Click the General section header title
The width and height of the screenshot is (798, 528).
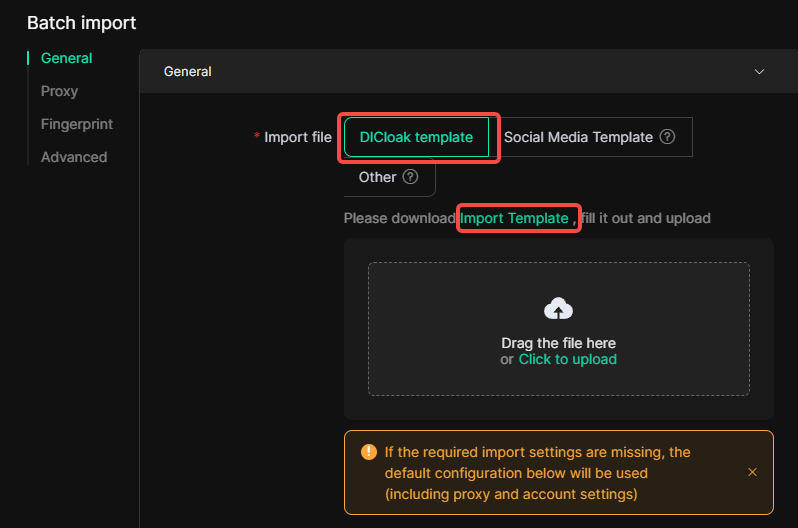(x=188, y=72)
